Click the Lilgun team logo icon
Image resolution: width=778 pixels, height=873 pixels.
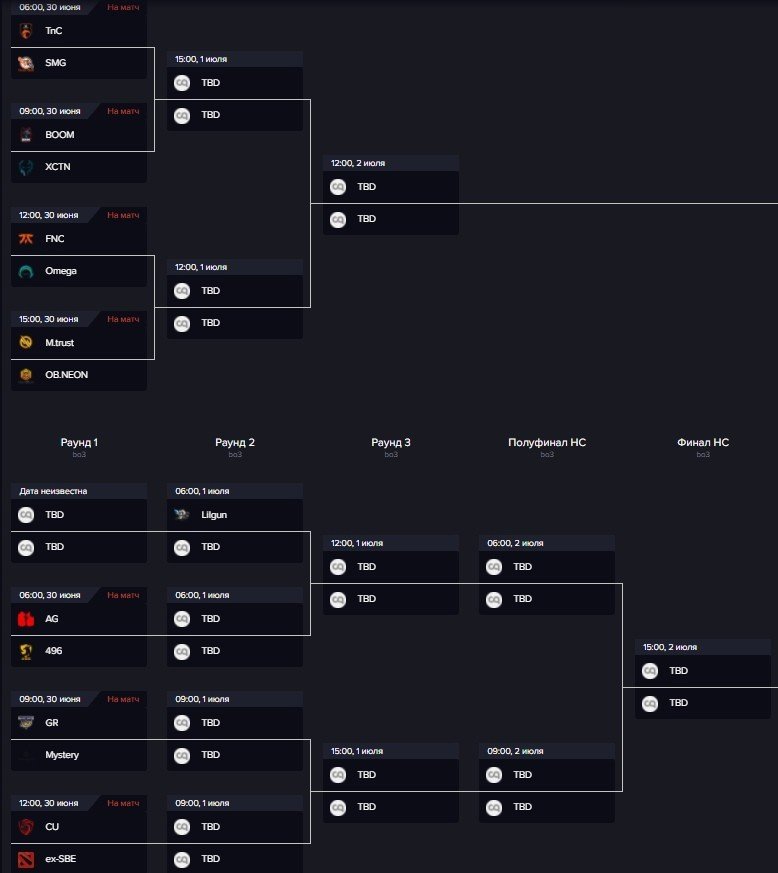point(182,514)
